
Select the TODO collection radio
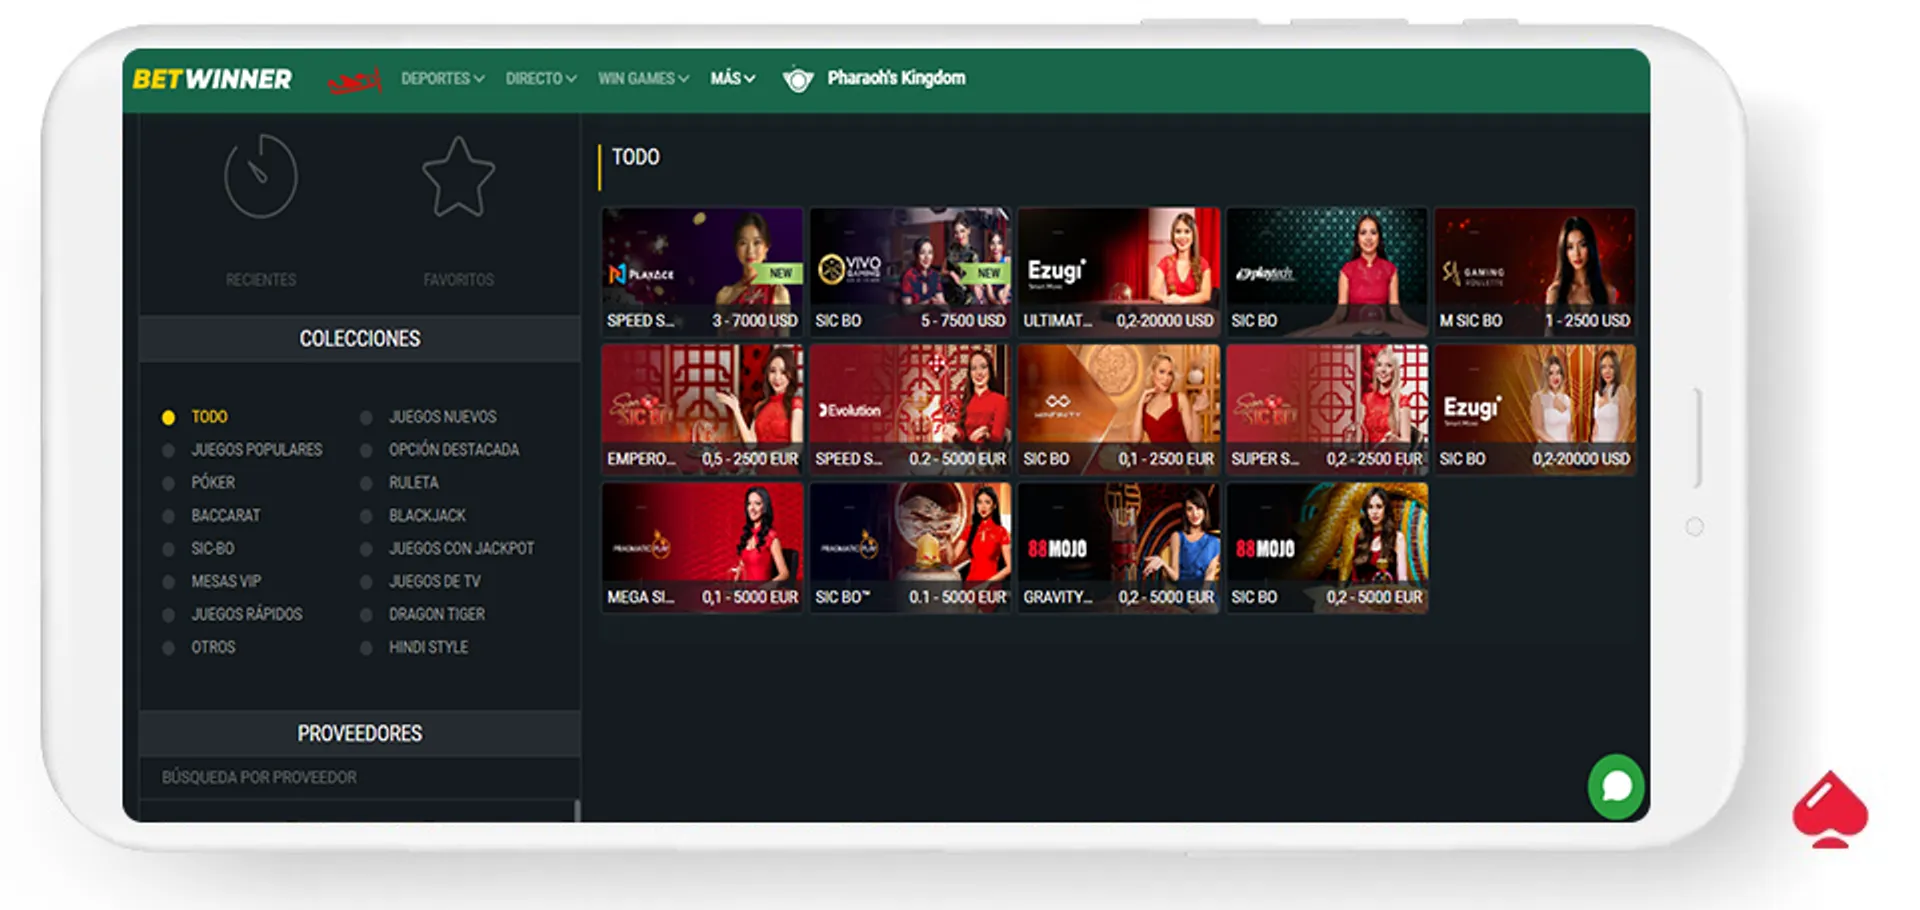click(x=169, y=417)
